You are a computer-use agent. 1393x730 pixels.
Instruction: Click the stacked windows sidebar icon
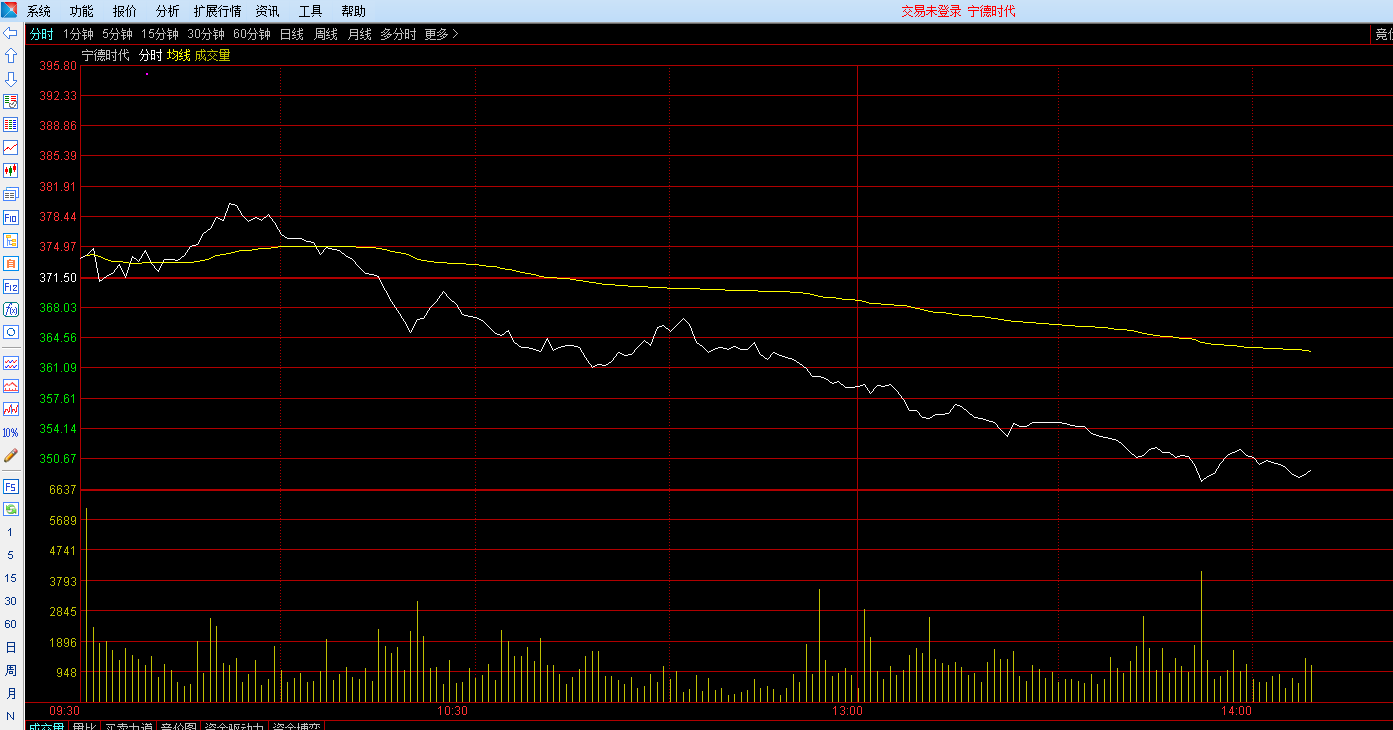click(11, 194)
